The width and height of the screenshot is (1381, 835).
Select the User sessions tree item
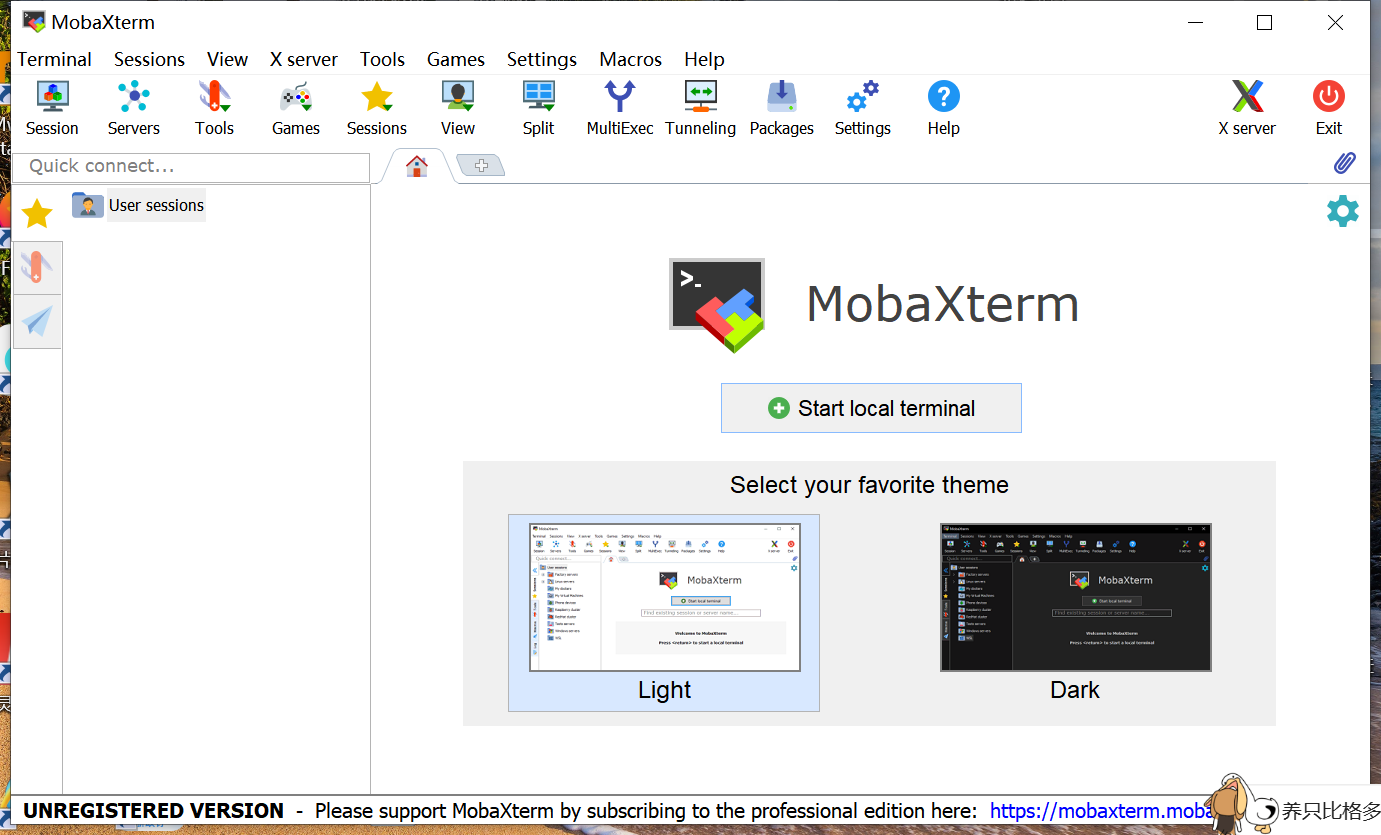156,205
